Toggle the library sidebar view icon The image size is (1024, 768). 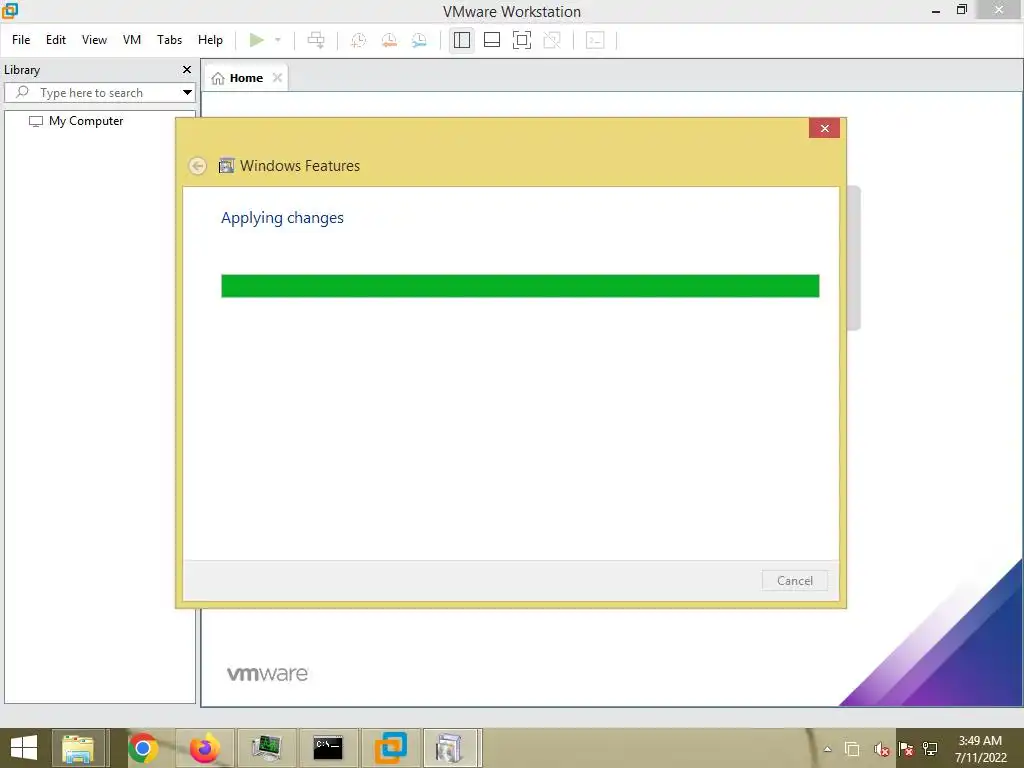click(462, 40)
